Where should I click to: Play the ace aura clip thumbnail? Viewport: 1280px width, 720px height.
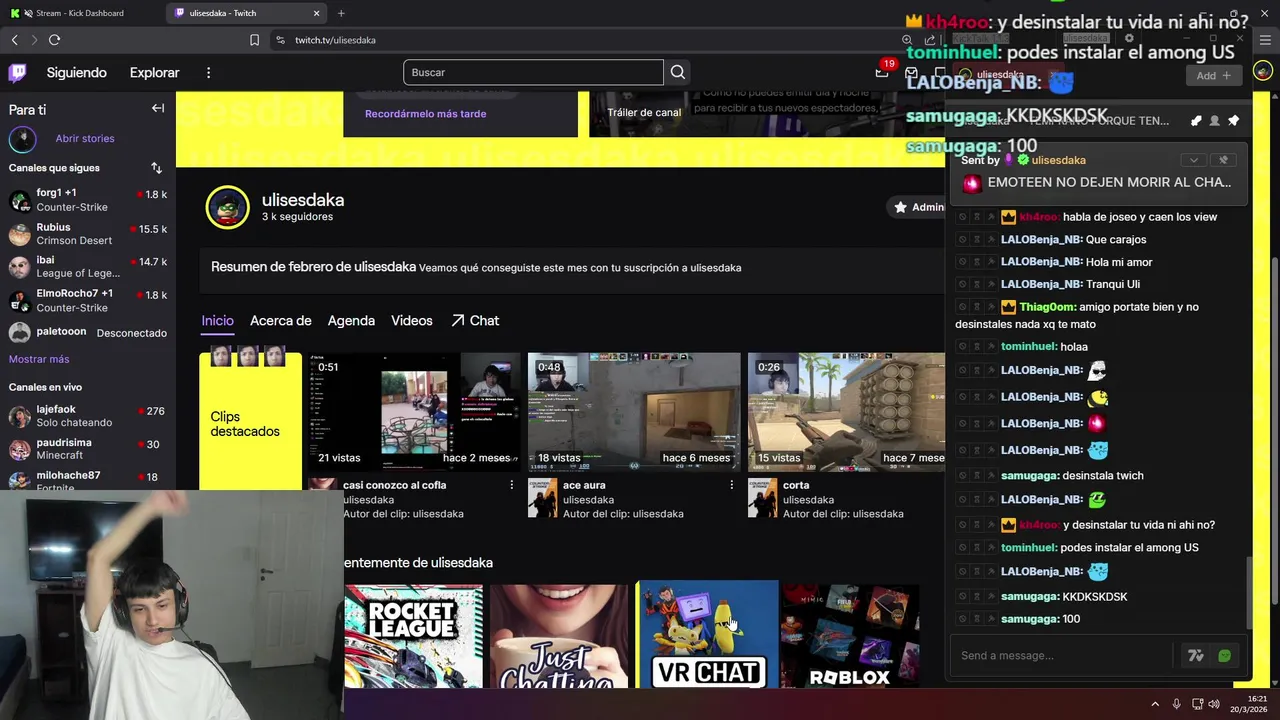coord(634,411)
